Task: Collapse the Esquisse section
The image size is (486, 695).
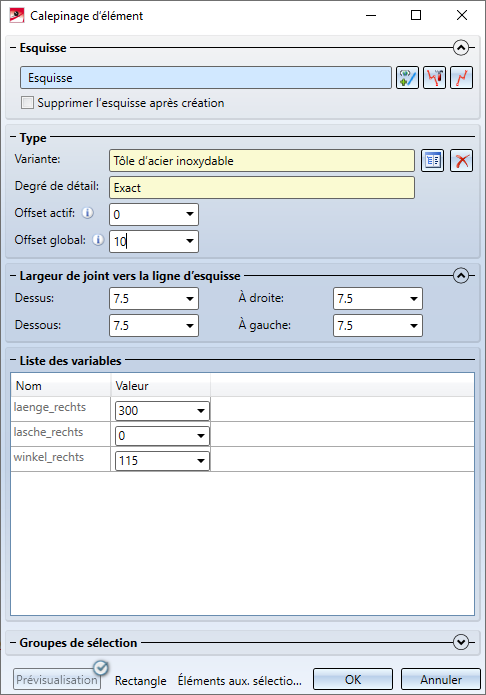Action: pos(461,47)
